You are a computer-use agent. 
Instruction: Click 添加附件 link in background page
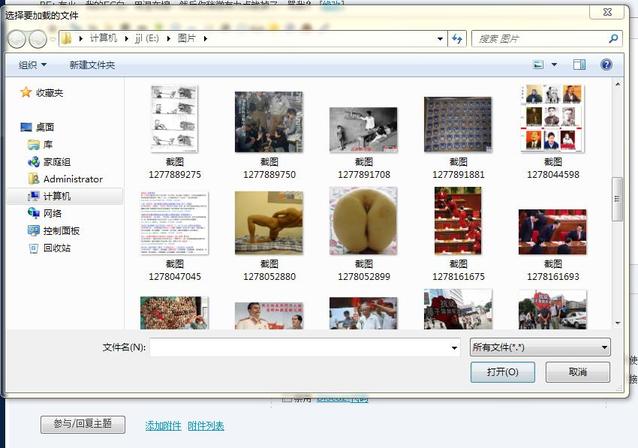163,426
